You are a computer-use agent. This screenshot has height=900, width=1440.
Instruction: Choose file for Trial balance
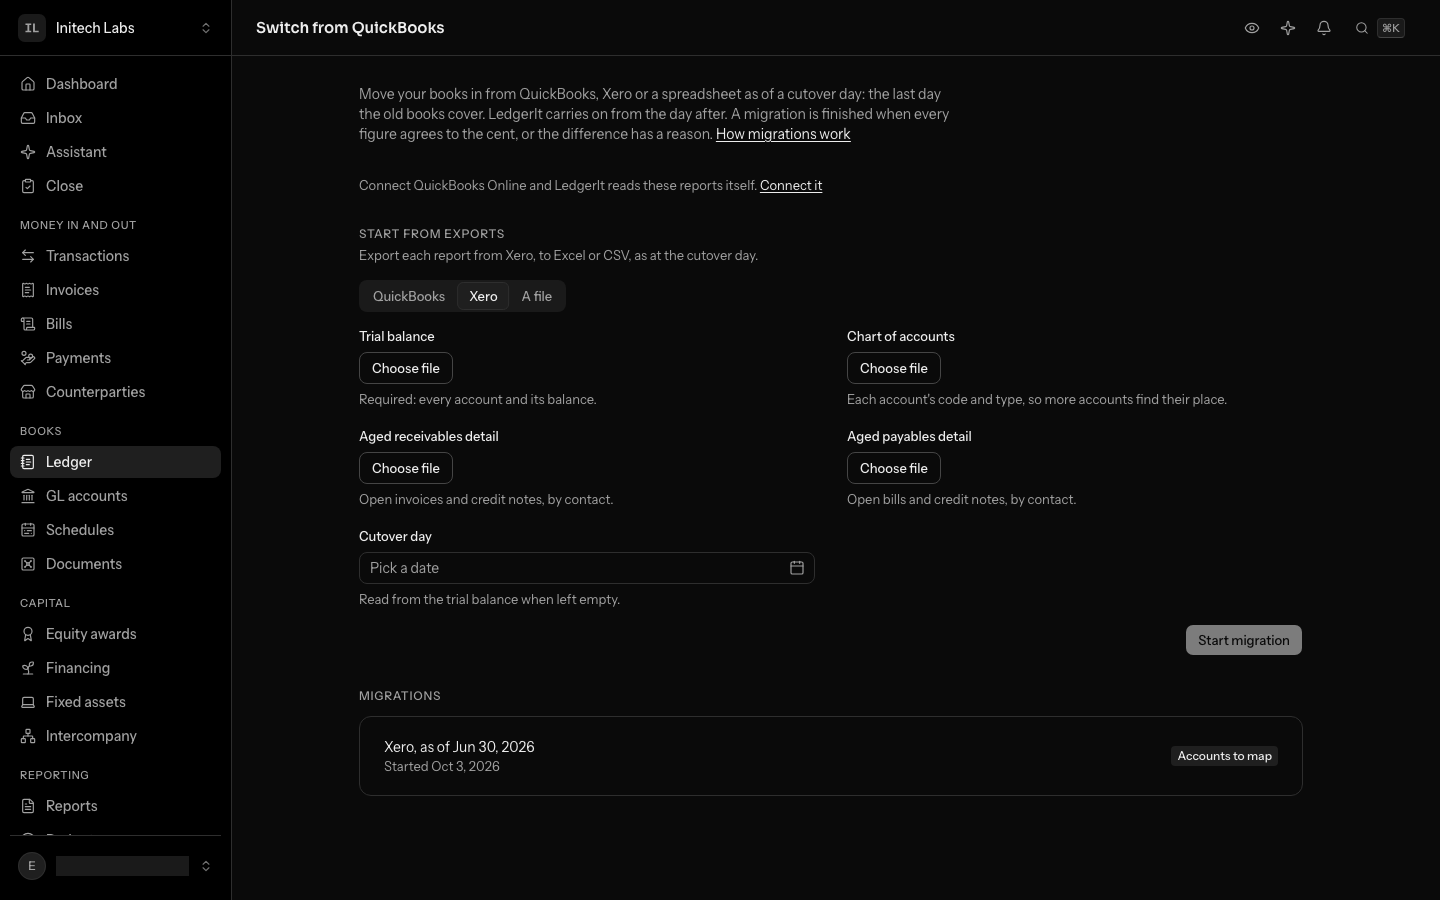406,368
